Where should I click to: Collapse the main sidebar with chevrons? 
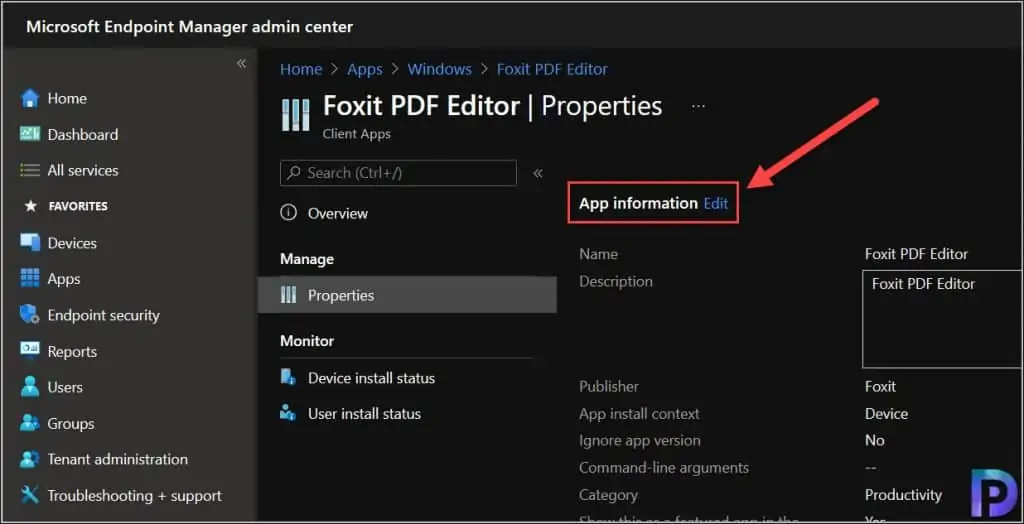(241, 63)
